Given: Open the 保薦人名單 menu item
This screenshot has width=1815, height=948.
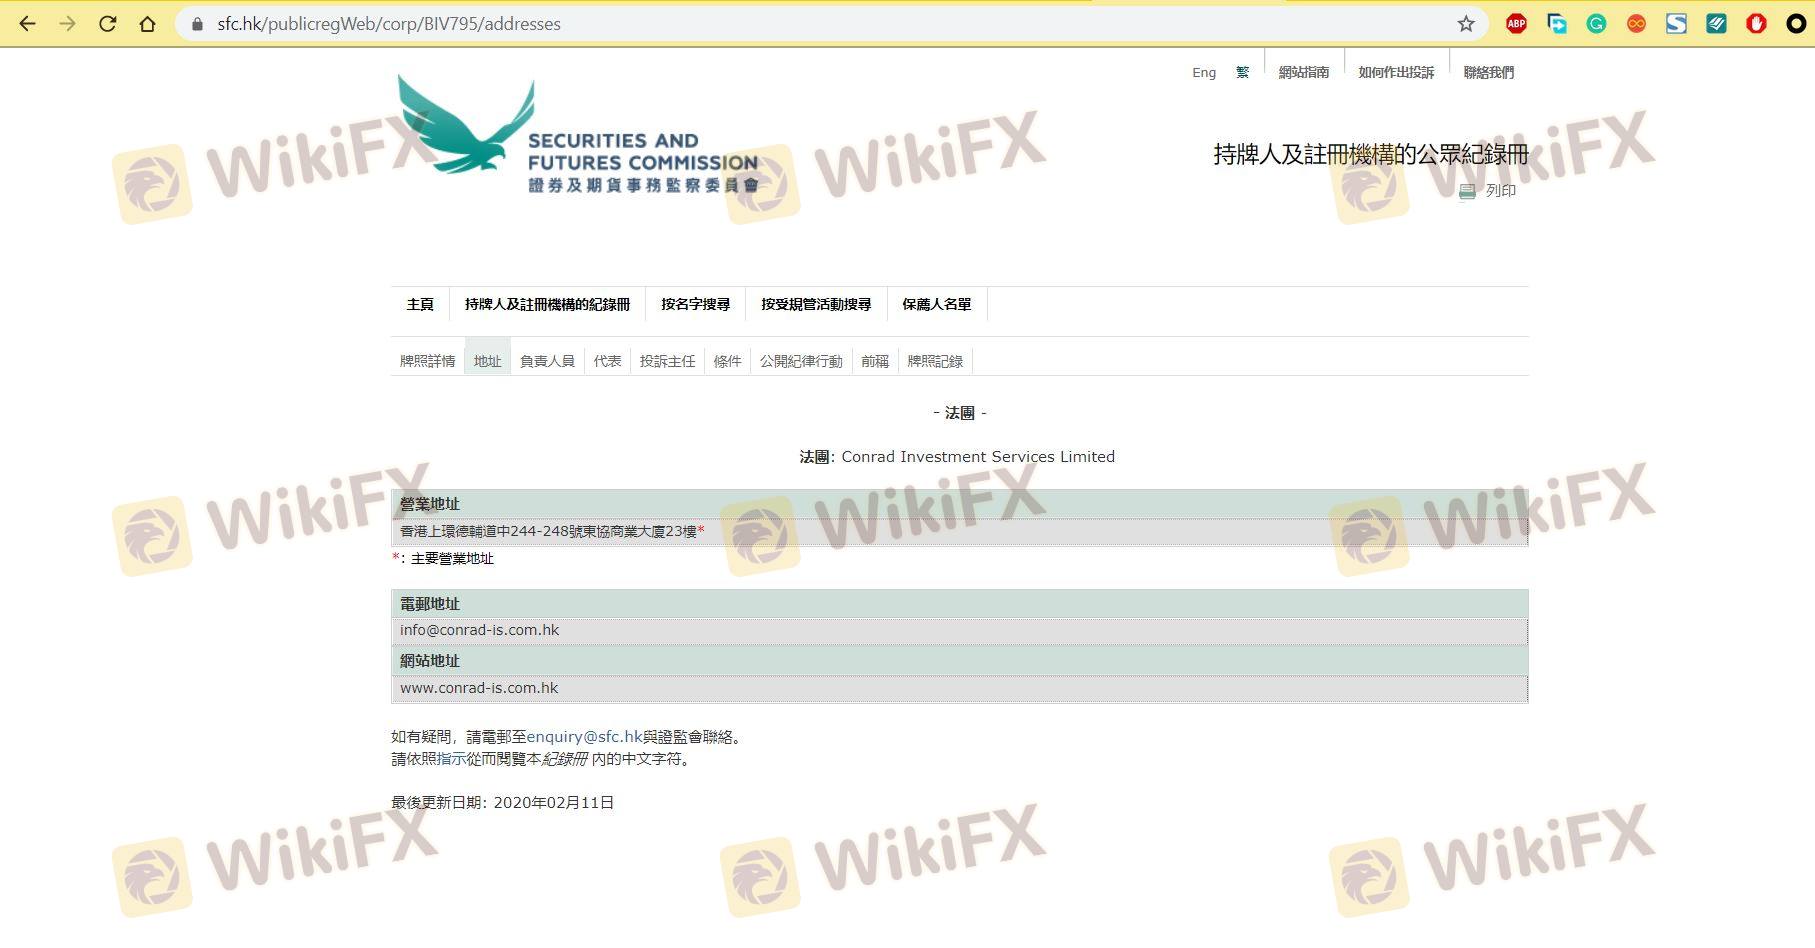Looking at the screenshot, I should pos(936,304).
